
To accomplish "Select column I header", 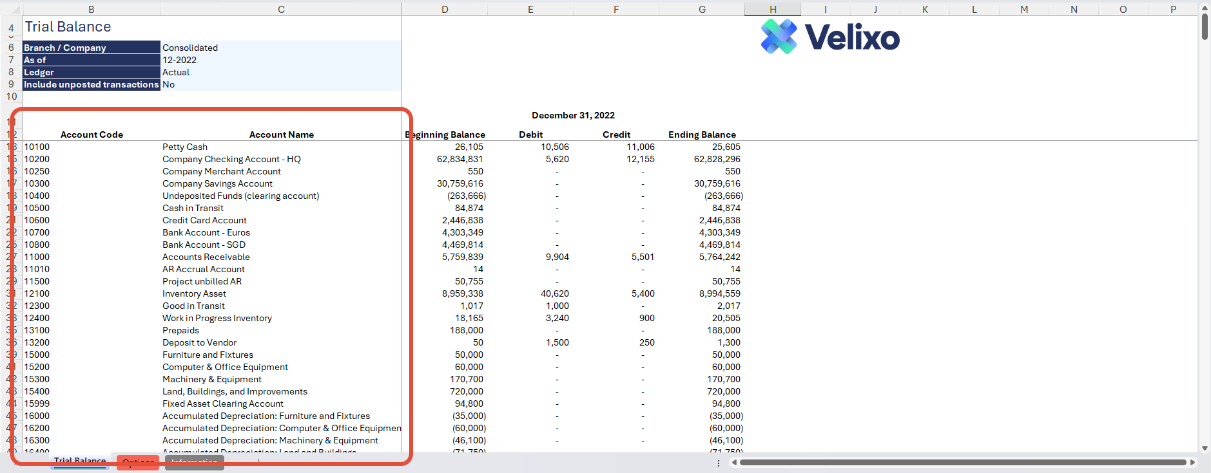I will (825, 9).
